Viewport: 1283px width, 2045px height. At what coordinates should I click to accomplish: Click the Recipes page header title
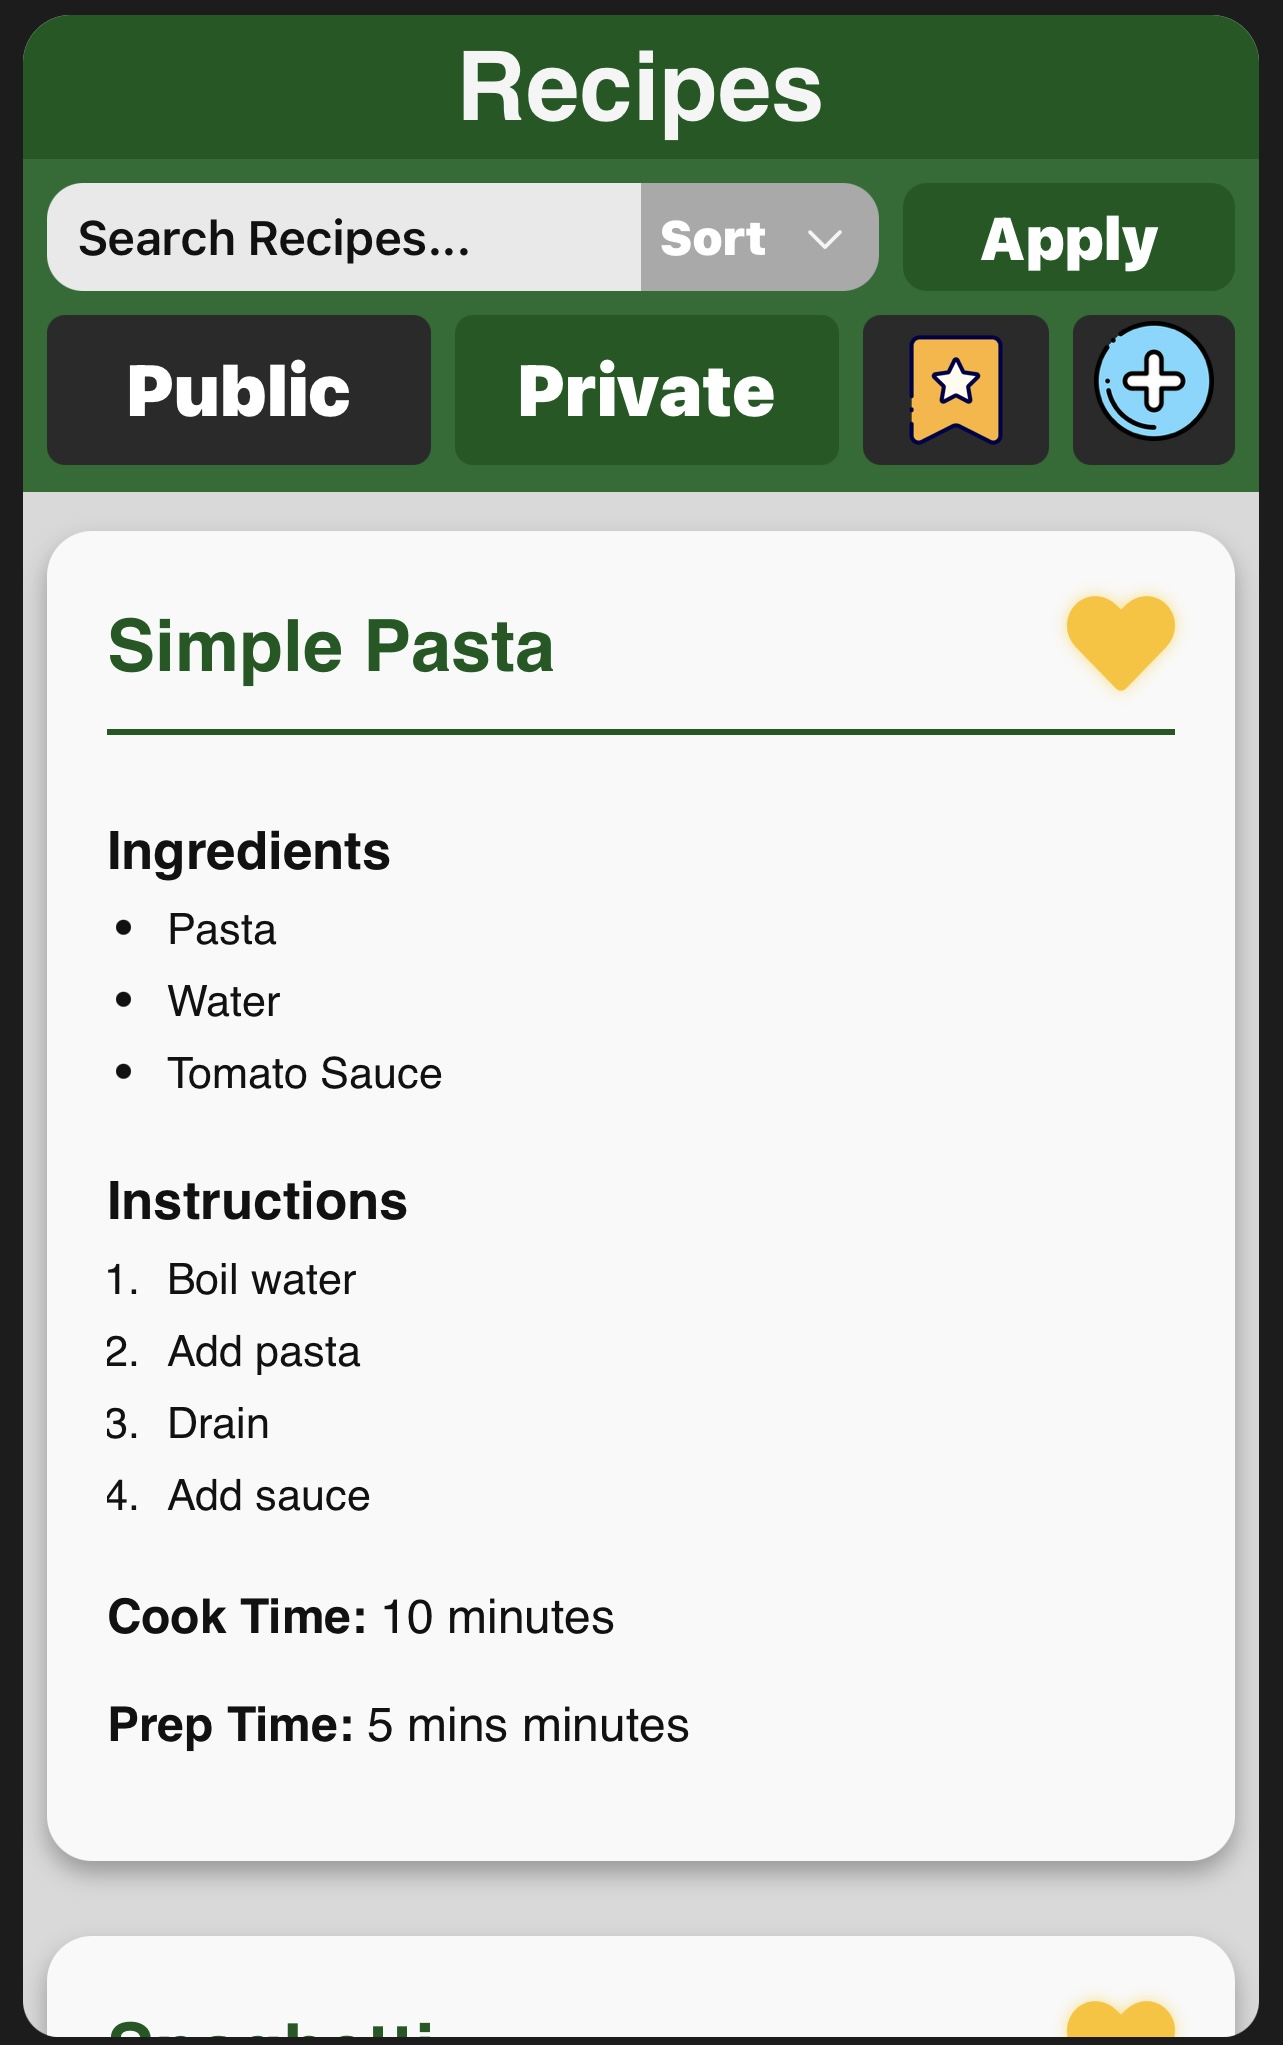click(x=640, y=88)
